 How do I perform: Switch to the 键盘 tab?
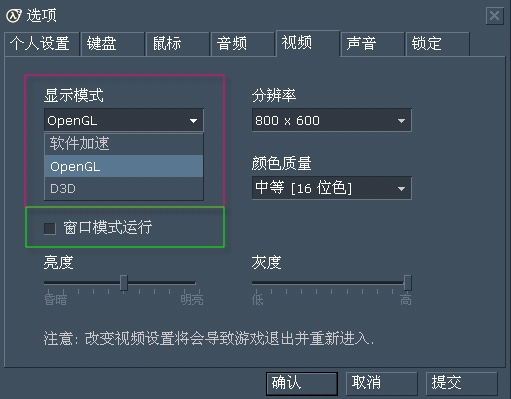113,44
